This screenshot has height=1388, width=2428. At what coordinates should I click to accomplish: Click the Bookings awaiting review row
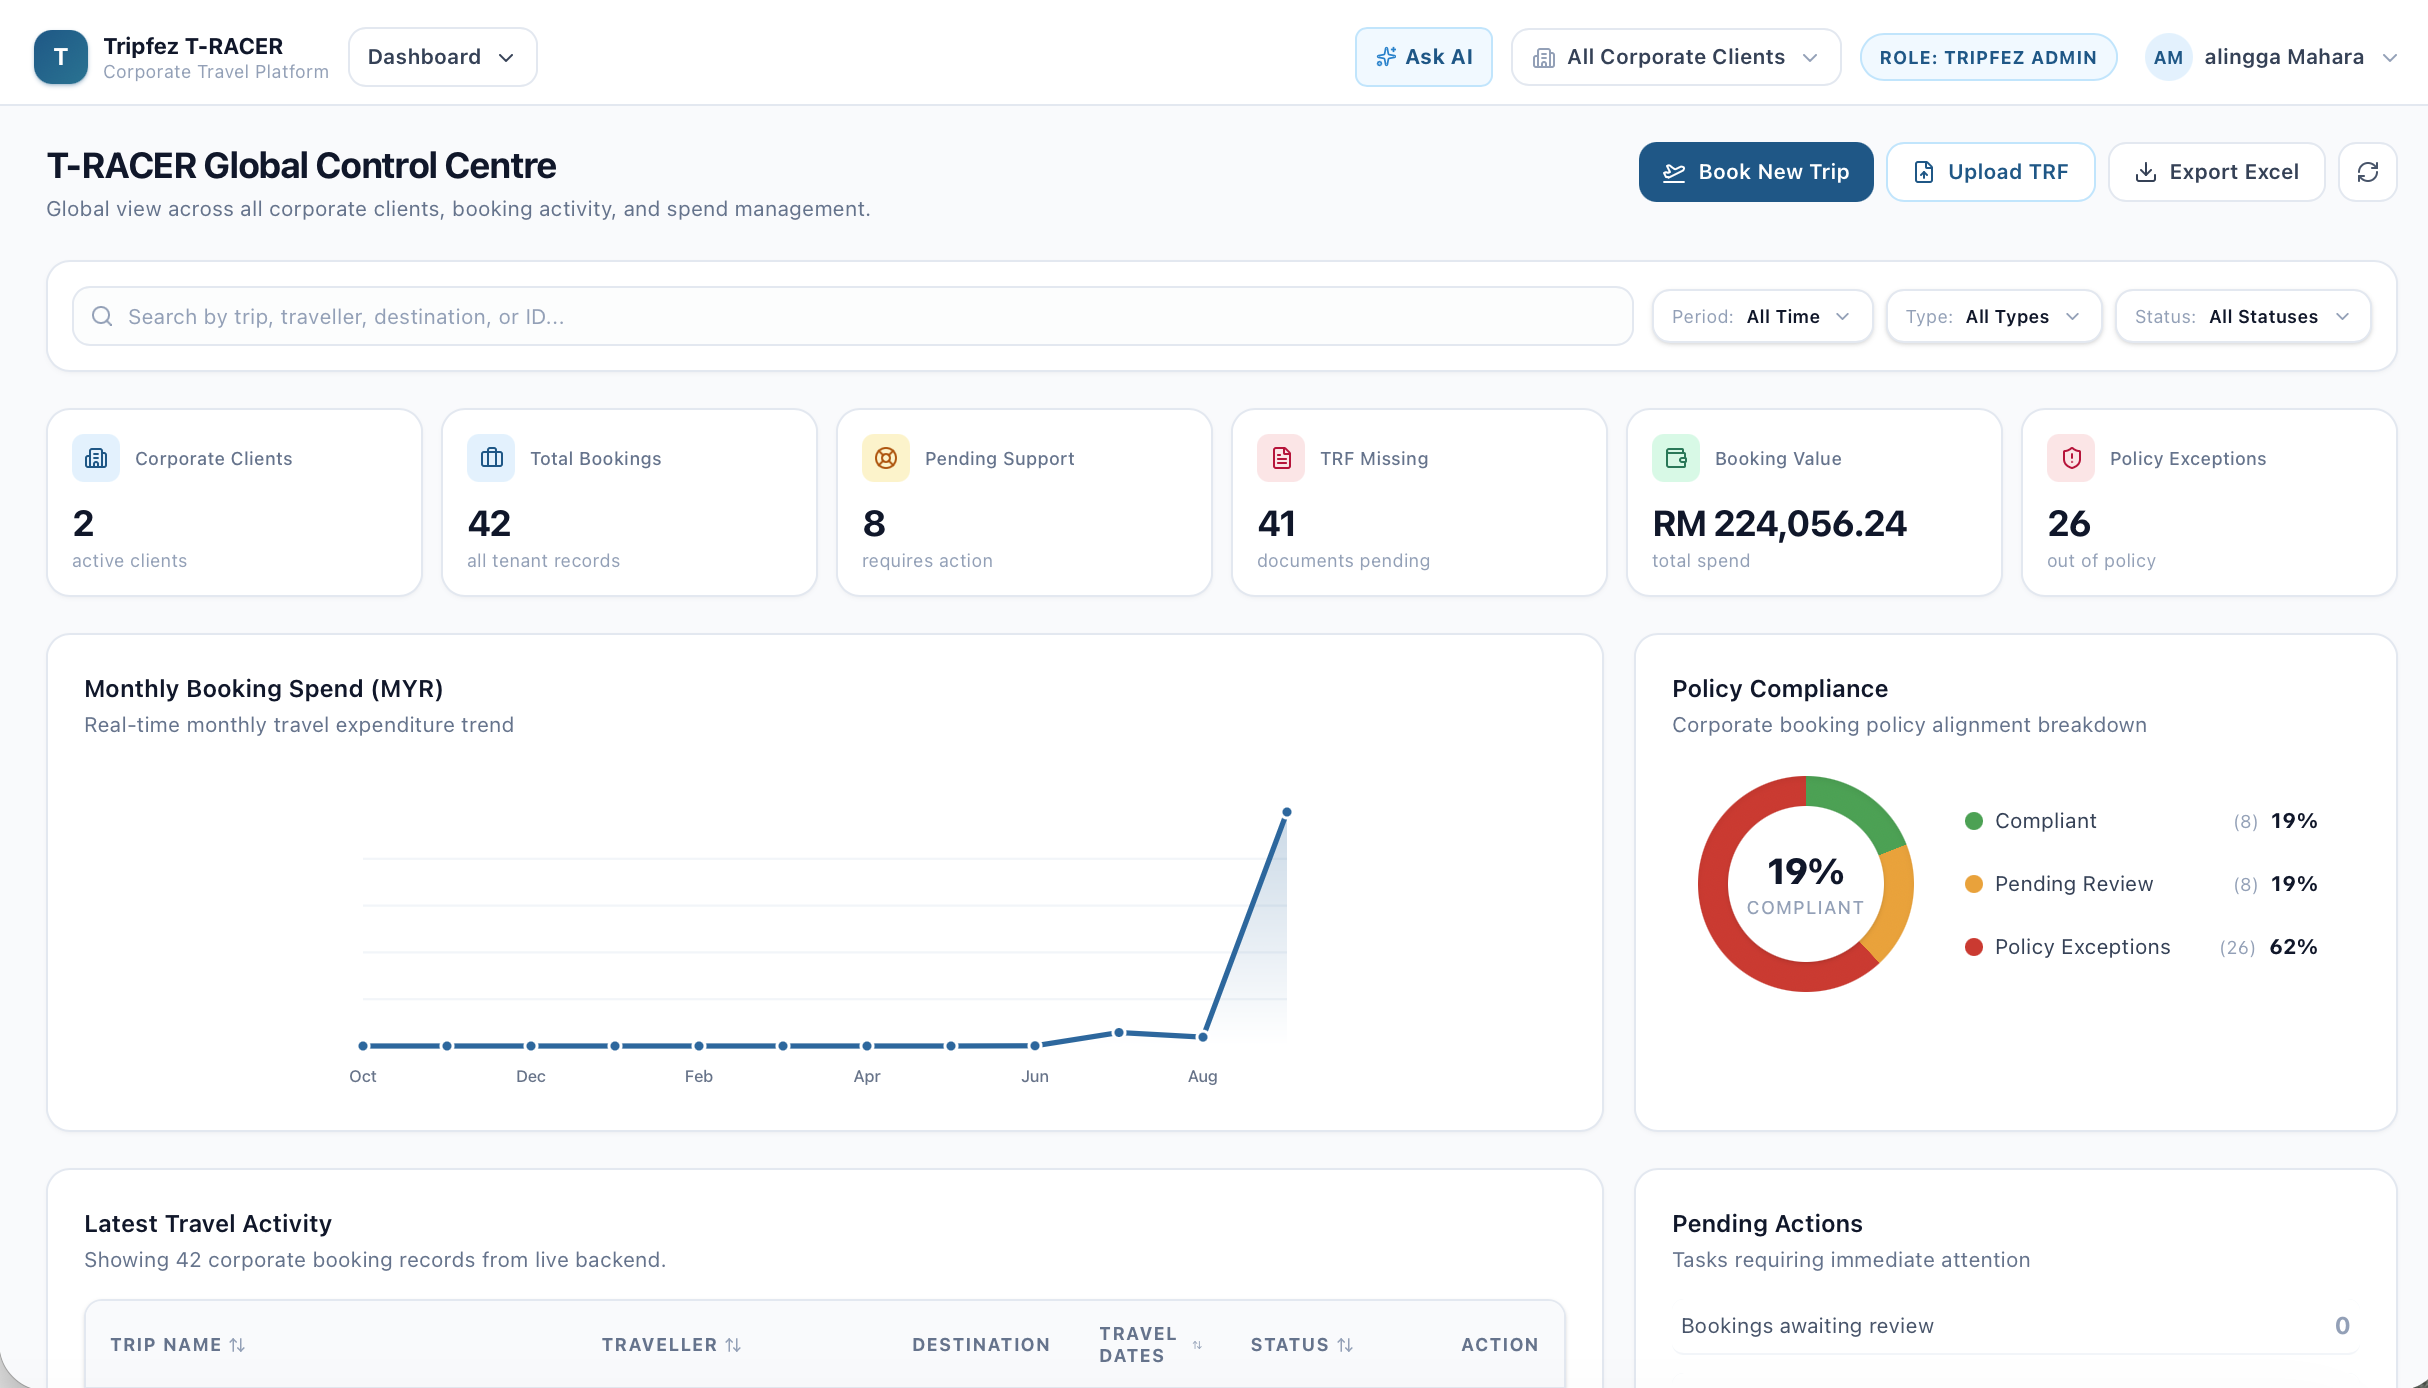(2015, 1326)
